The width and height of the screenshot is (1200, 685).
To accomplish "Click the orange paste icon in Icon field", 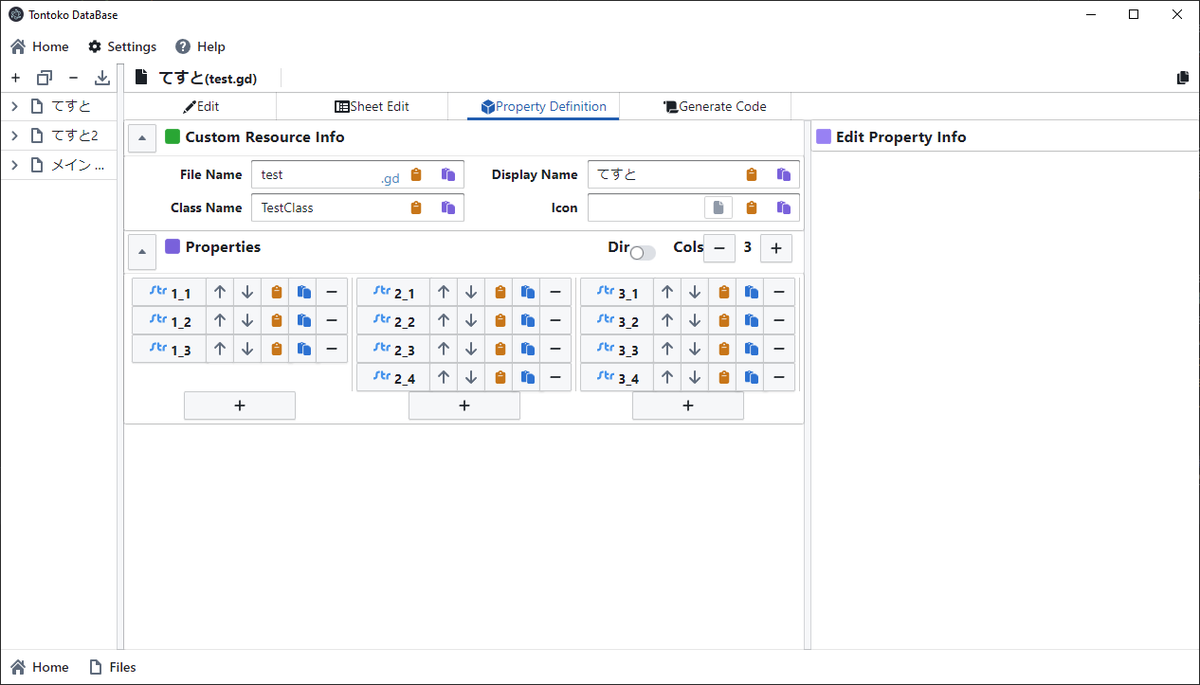I will 752,208.
